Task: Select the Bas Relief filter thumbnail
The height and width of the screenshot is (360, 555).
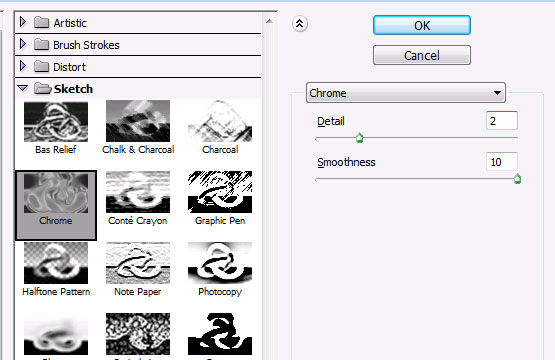Action: [x=56, y=121]
